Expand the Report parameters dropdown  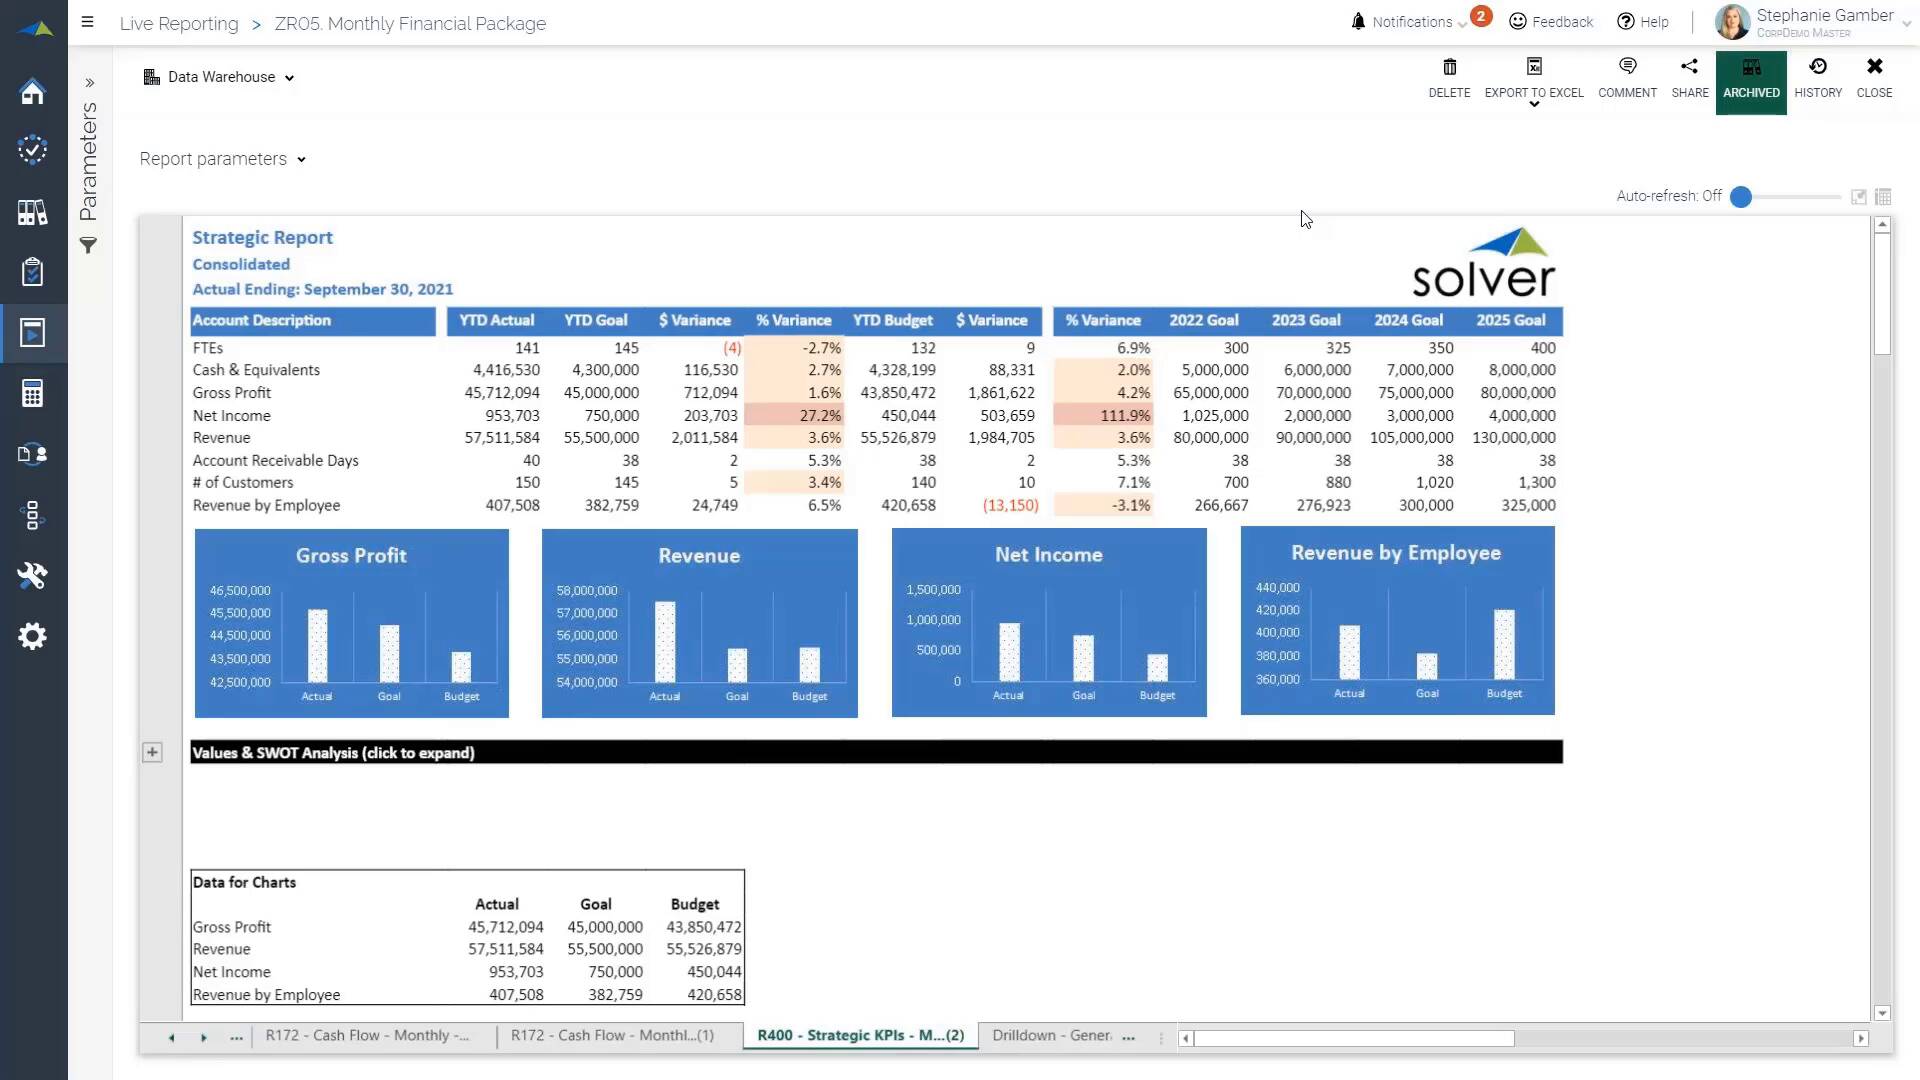(x=300, y=159)
